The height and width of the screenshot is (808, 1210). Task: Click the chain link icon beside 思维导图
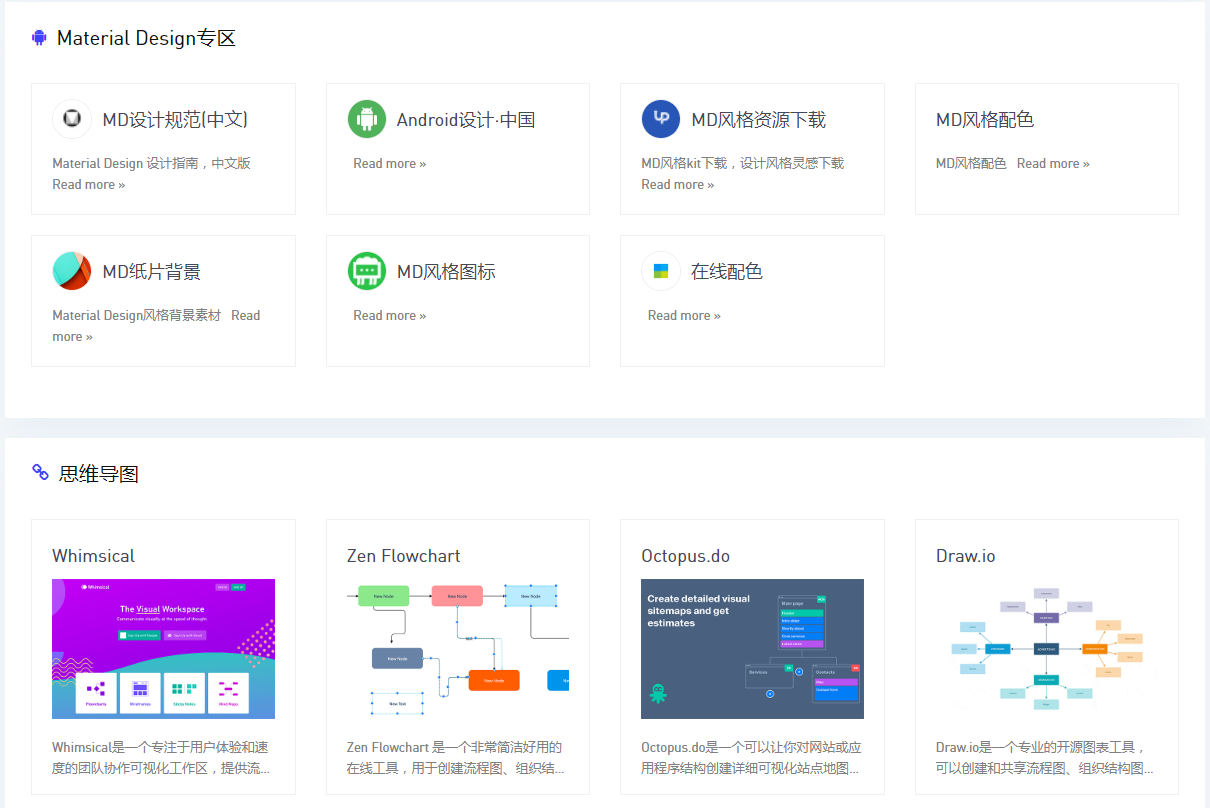[41, 472]
